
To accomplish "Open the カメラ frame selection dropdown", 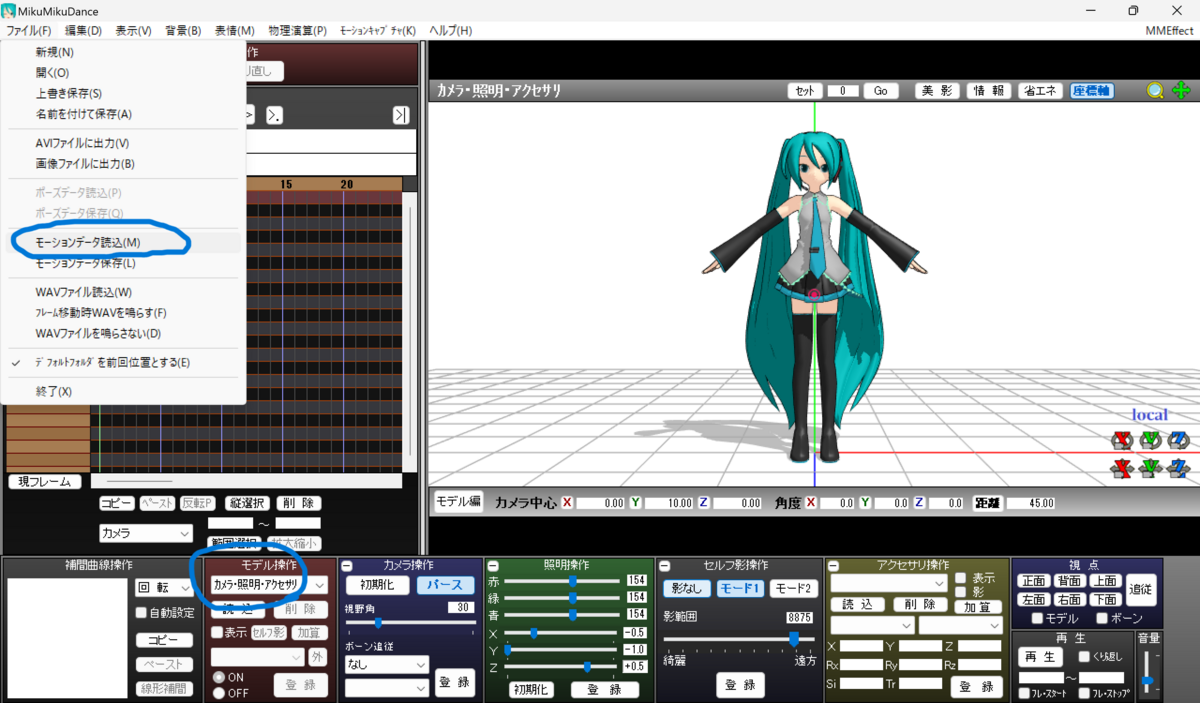I will (x=148, y=533).
